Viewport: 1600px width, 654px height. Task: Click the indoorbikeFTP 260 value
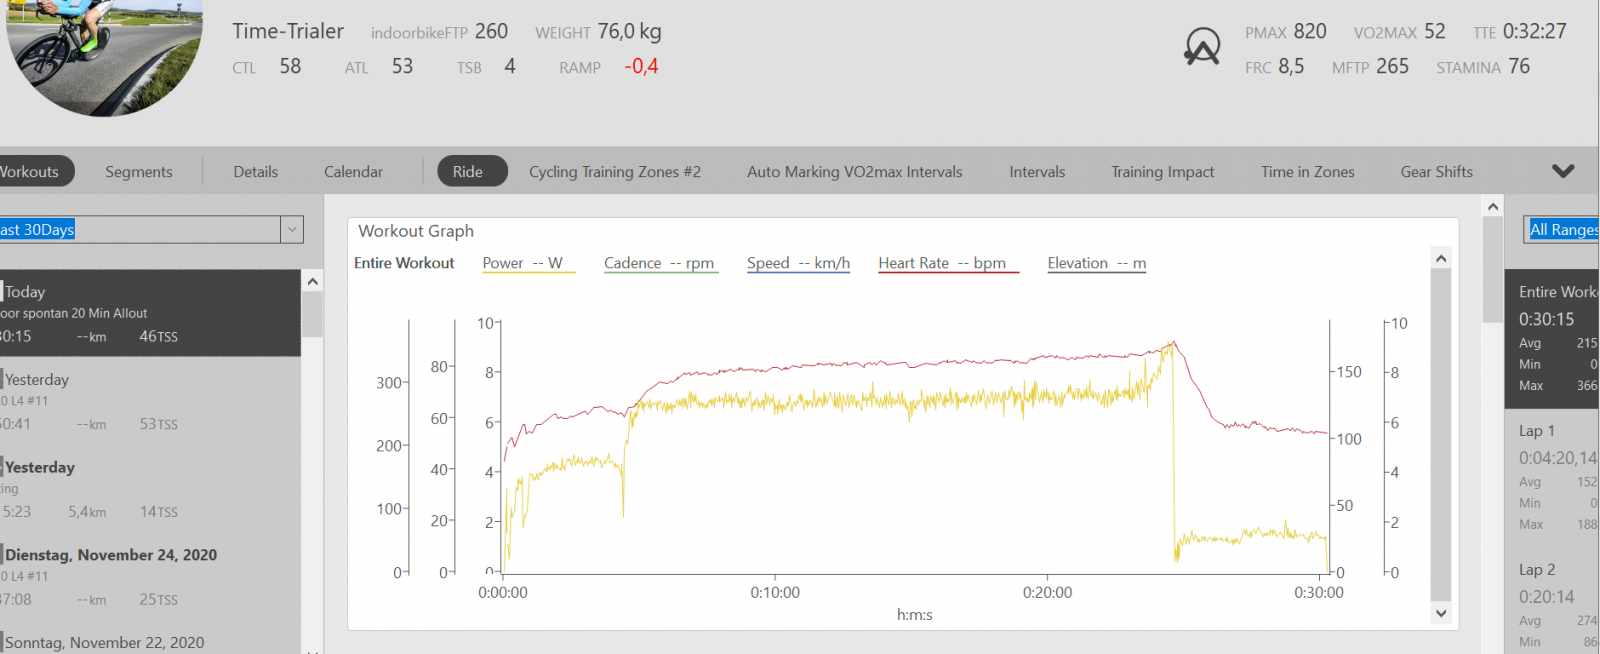click(x=491, y=31)
